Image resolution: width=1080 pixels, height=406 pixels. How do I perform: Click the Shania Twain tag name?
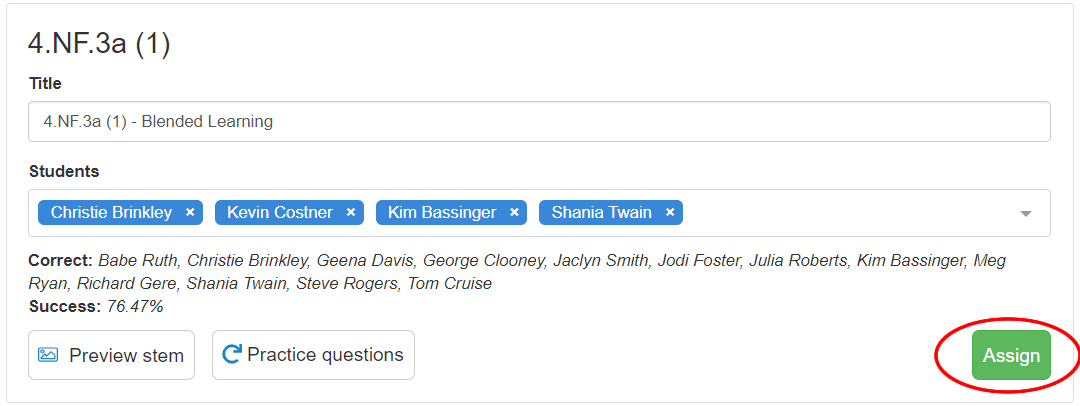pyautogui.click(x=601, y=212)
